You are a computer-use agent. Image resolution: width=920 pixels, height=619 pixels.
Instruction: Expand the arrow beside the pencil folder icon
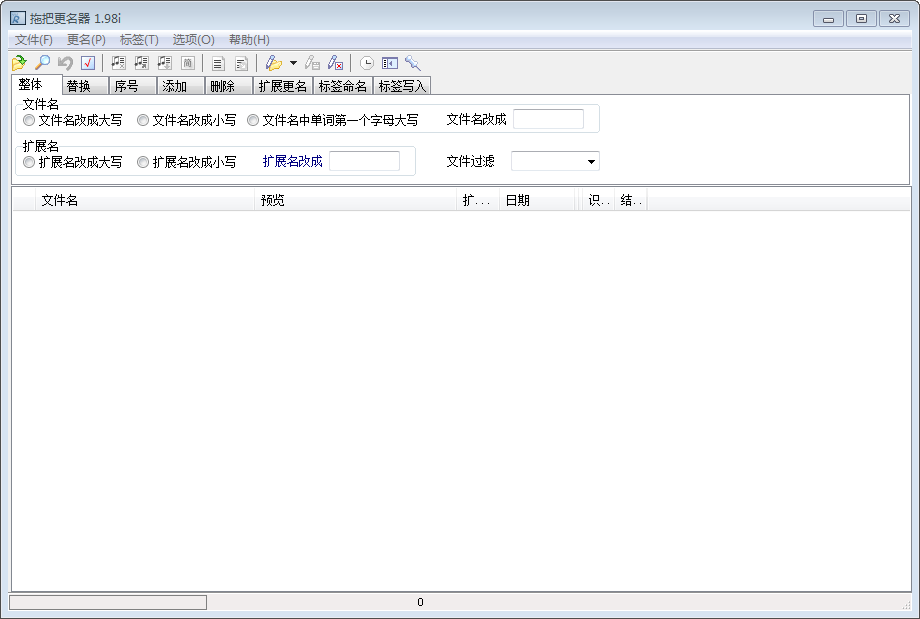click(x=293, y=63)
